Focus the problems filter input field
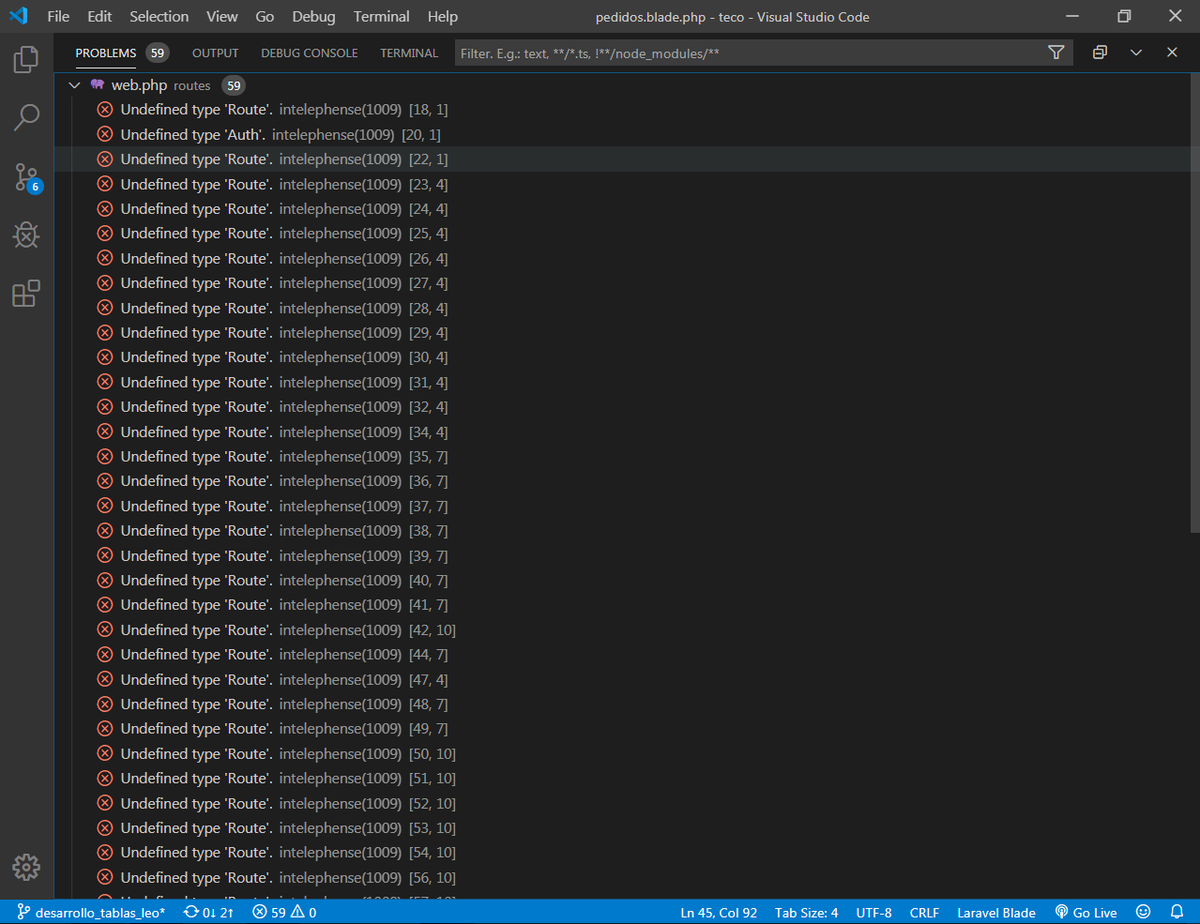1200x924 pixels. tap(750, 53)
